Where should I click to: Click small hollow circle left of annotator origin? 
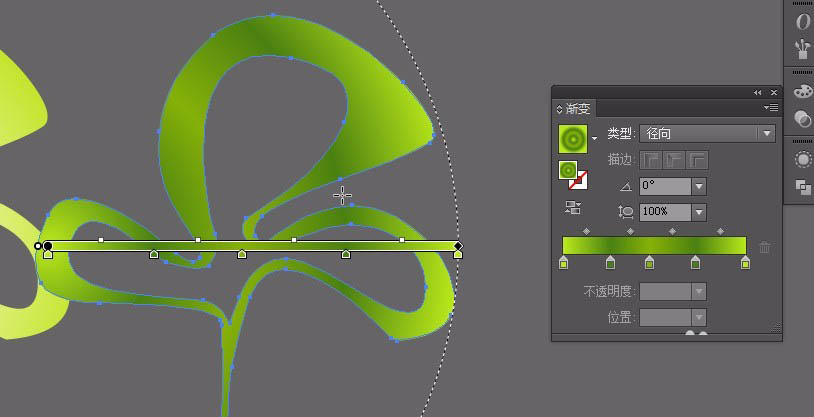[37, 246]
